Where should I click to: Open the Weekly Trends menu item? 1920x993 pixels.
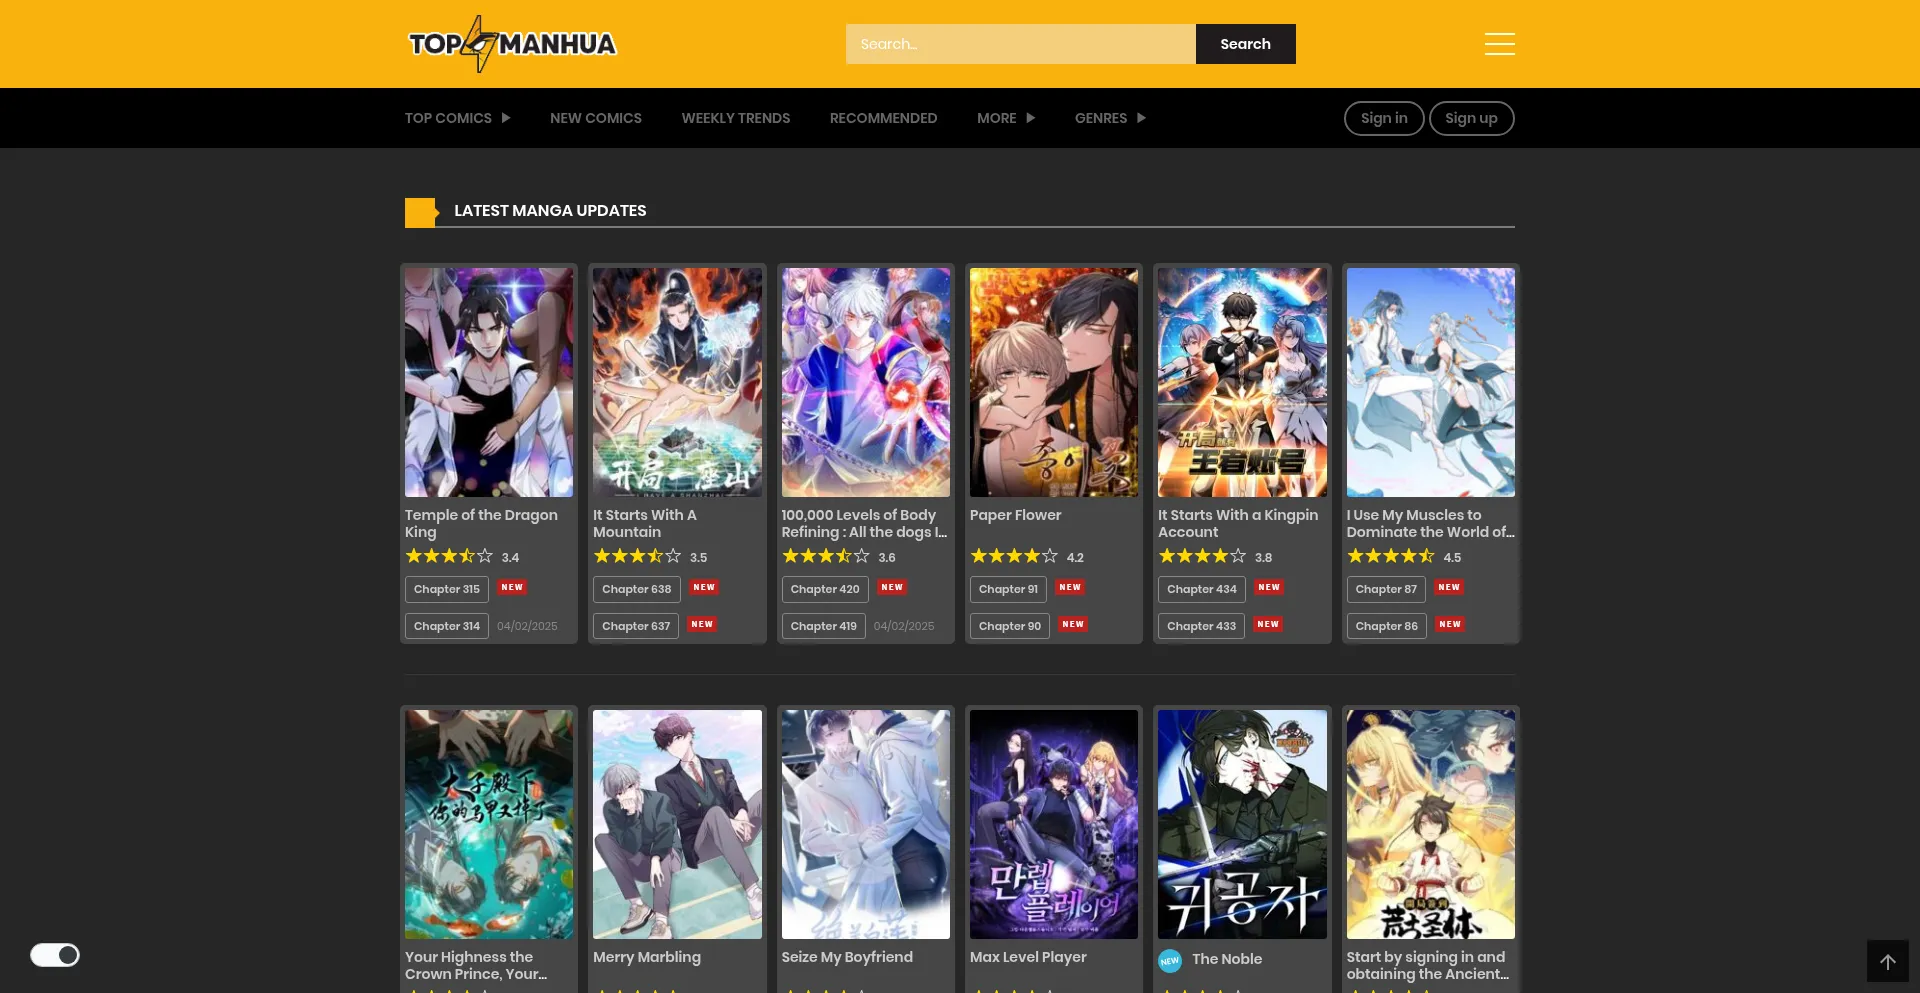[736, 118]
